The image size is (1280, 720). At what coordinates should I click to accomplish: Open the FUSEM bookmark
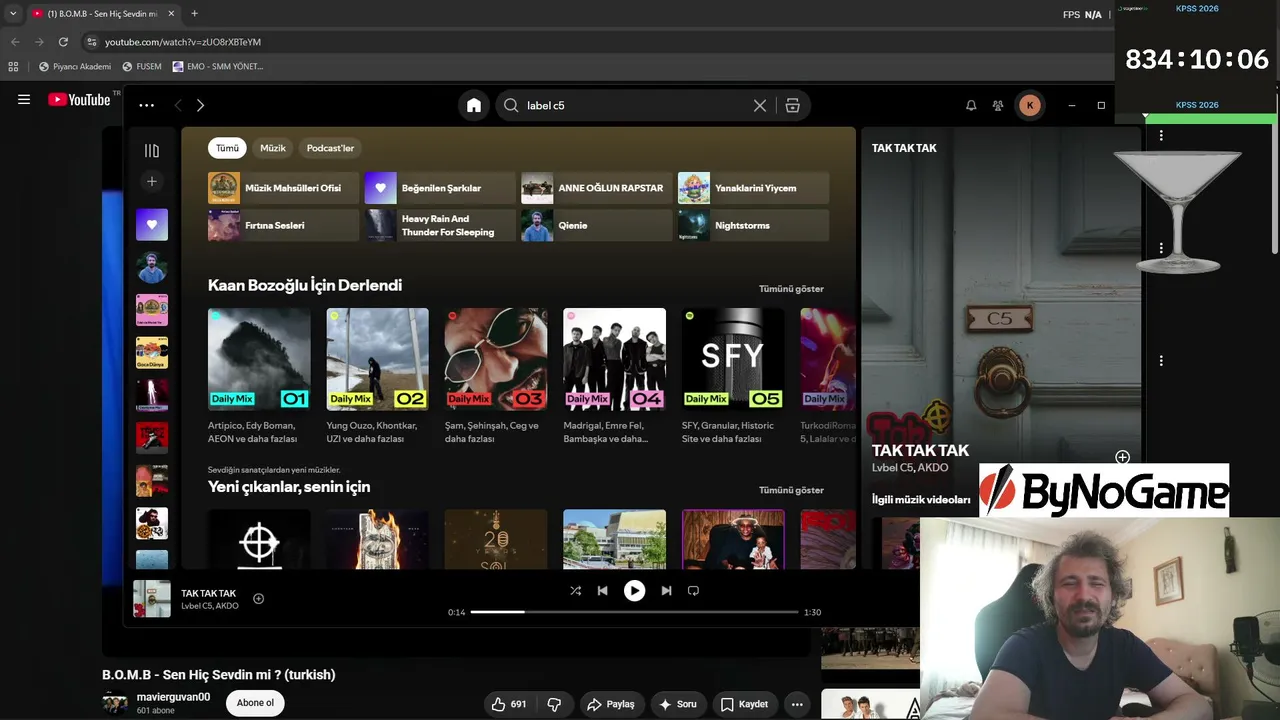141,67
